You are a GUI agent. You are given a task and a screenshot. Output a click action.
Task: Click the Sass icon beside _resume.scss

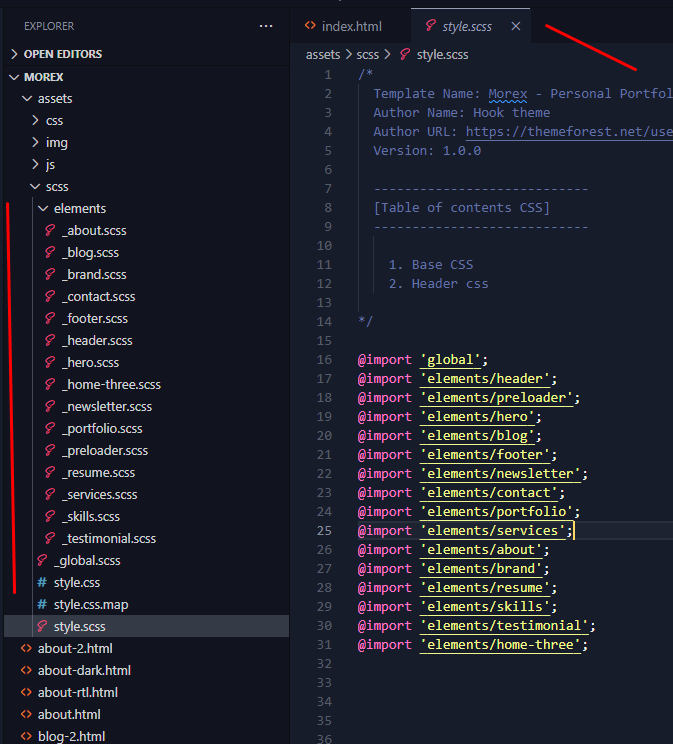point(50,472)
